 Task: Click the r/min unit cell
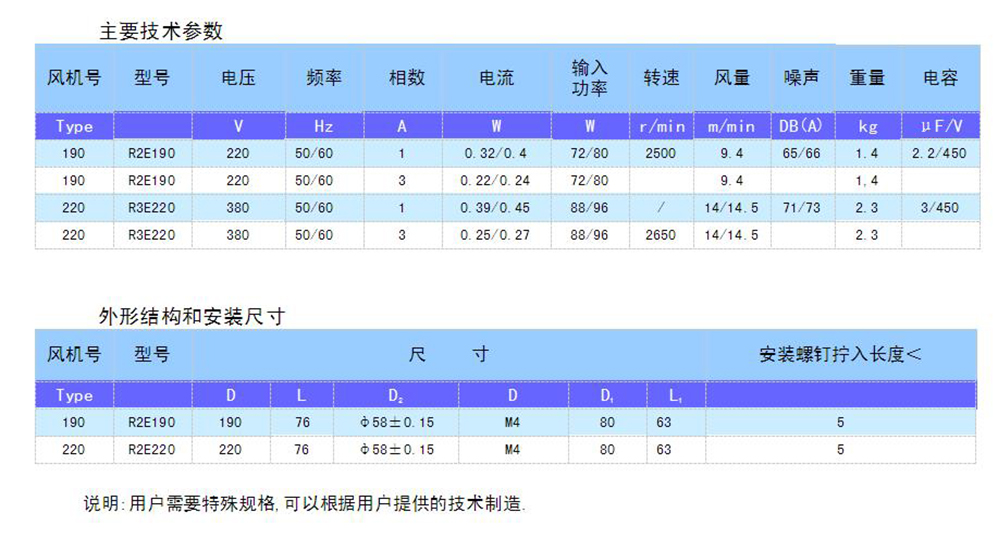(x=661, y=127)
